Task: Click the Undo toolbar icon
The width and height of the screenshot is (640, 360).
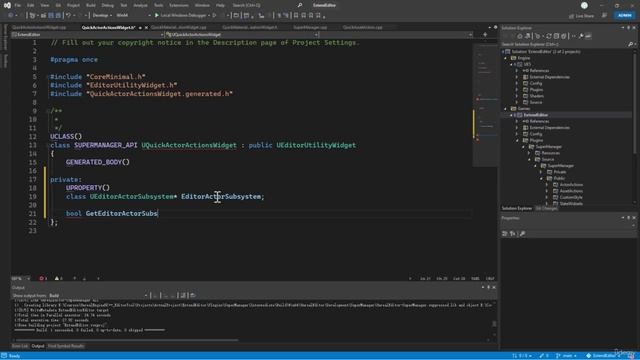Action: tap(68, 15)
